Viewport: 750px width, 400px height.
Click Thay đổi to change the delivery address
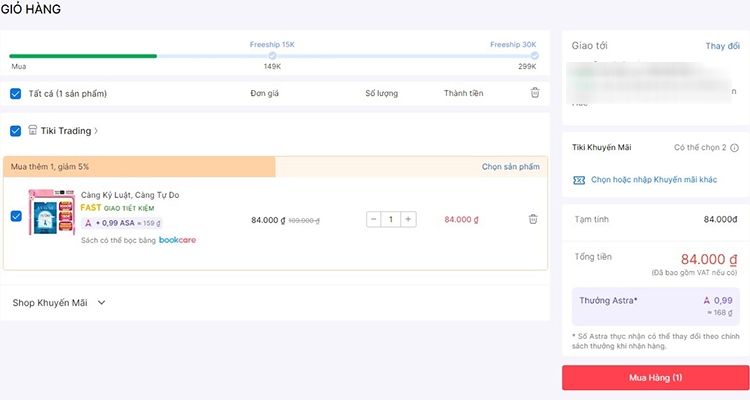(722, 46)
